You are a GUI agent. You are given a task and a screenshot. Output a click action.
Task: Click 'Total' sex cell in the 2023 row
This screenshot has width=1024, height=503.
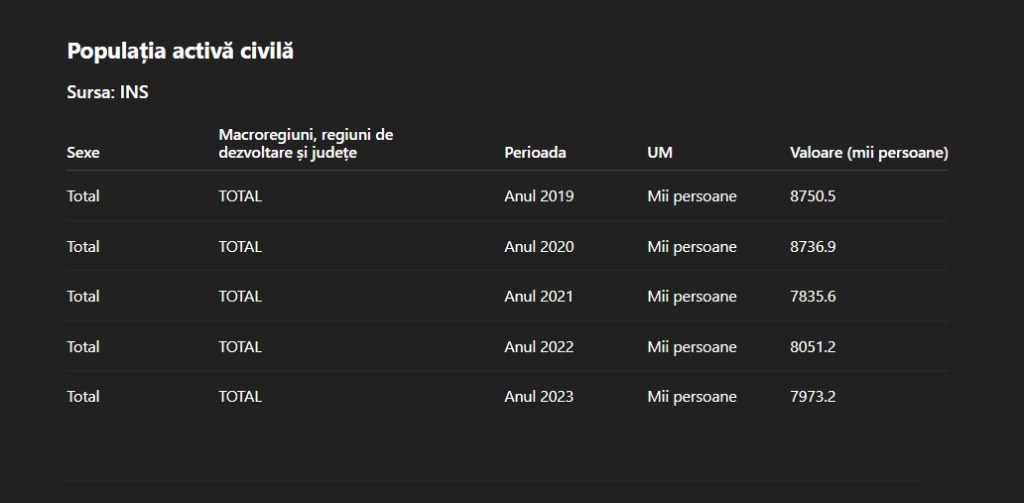coord(83,397)
